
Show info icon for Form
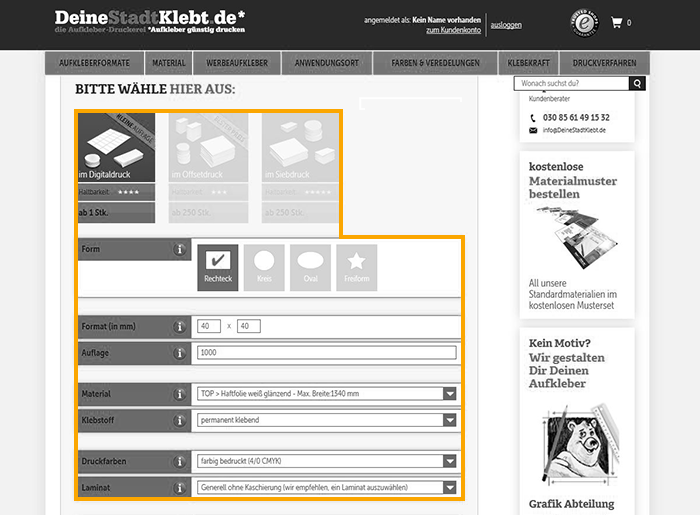pos(179,249)
